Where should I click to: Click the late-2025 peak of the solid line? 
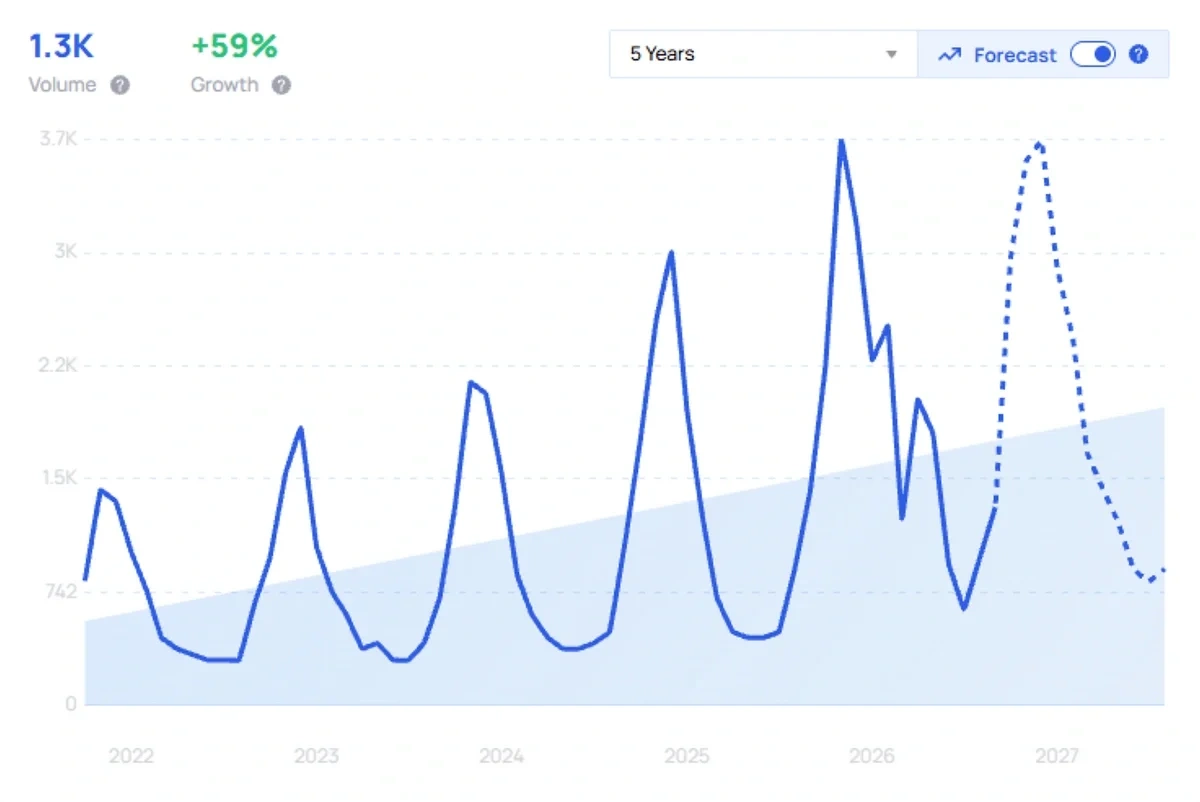841,141
